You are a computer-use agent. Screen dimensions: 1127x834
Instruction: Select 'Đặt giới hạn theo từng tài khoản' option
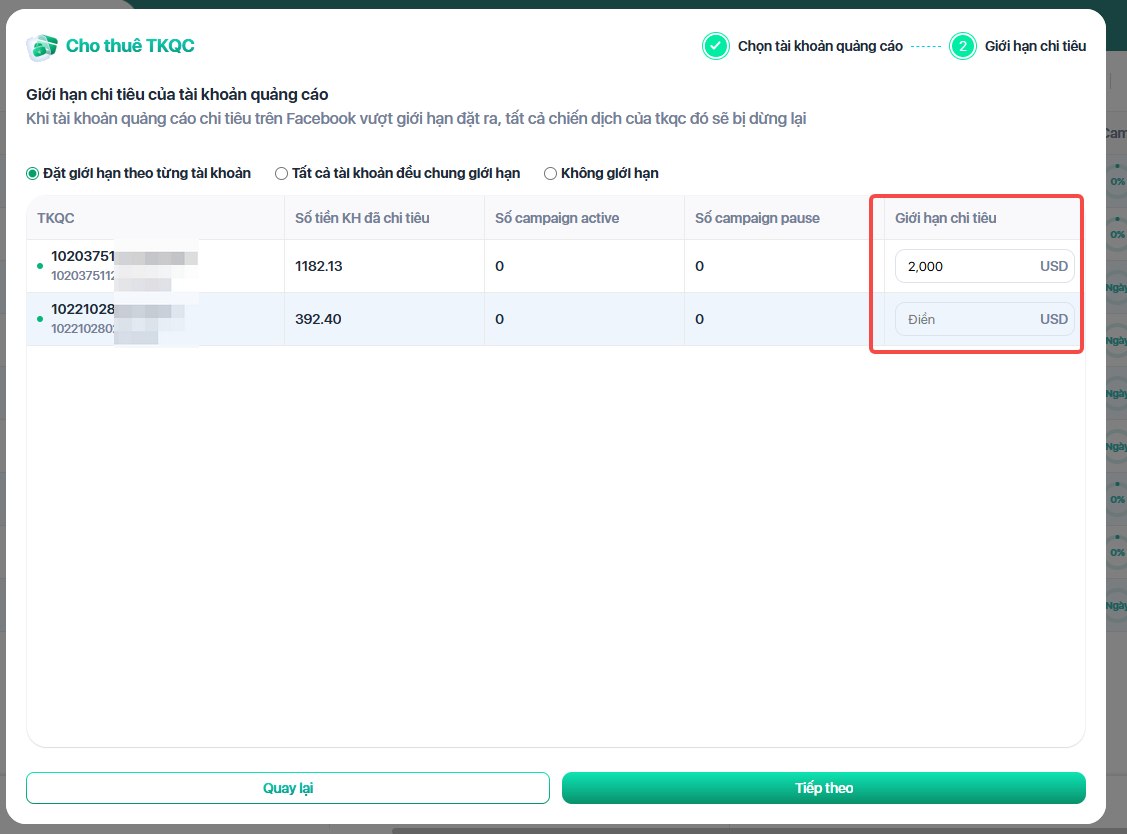tap(33, 174)
